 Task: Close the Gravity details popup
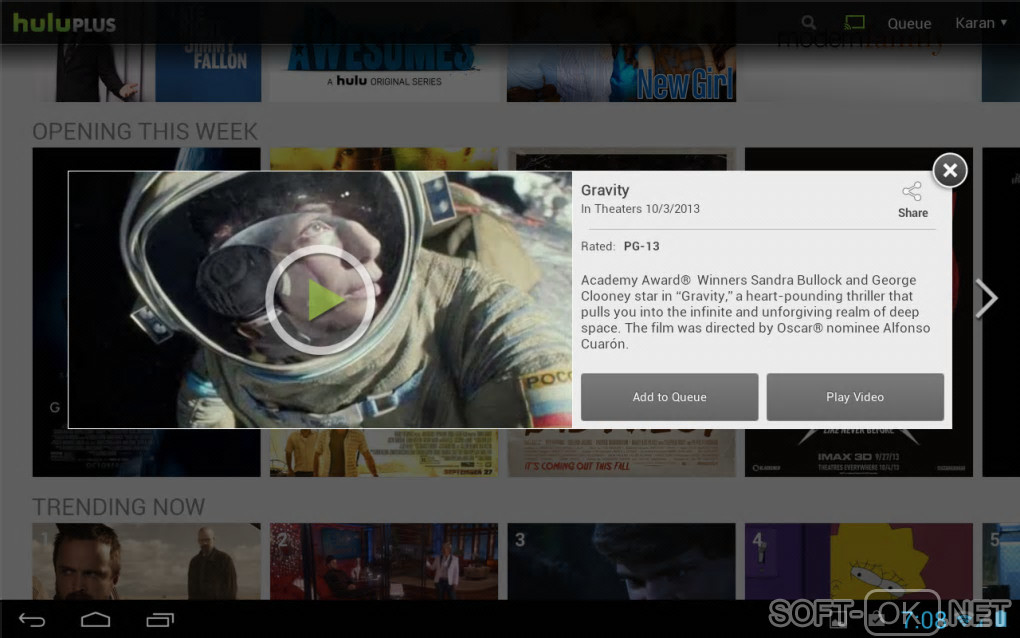point(950,170)
